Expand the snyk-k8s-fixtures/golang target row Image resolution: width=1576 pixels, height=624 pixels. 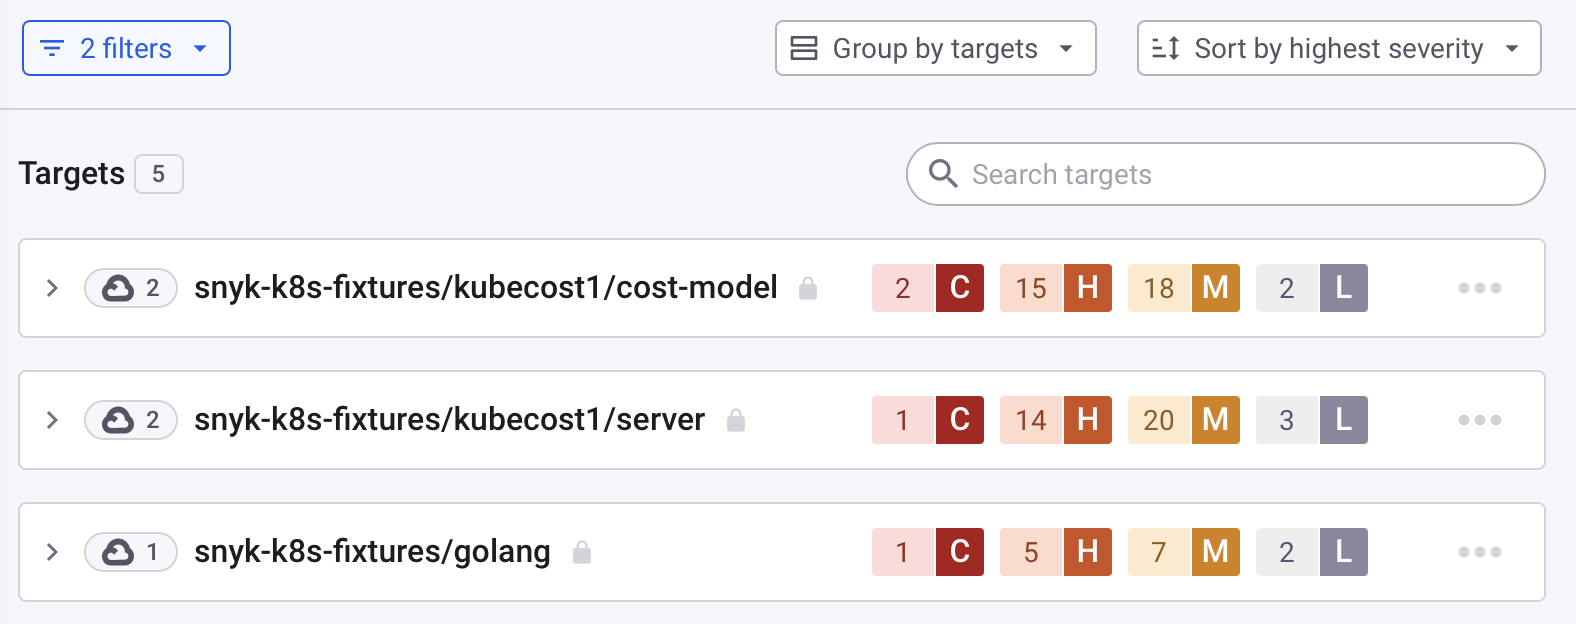point(52,552)
